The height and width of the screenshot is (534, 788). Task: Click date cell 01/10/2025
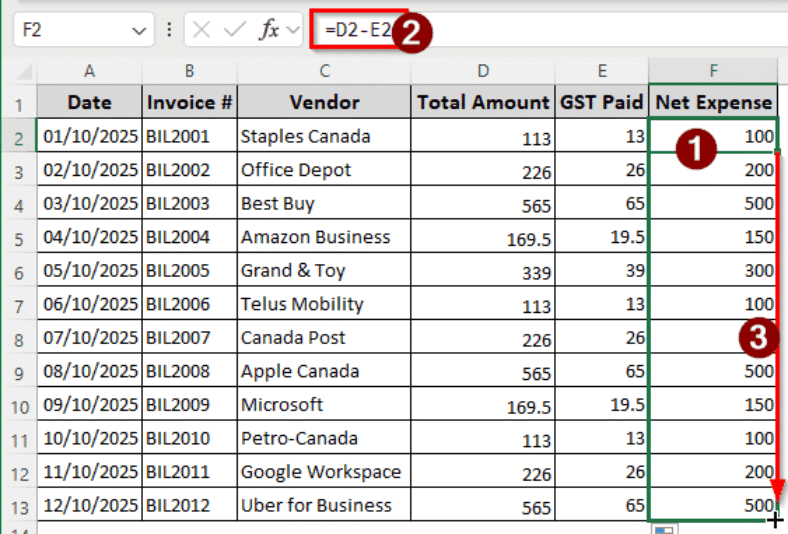tap(89, 136)
